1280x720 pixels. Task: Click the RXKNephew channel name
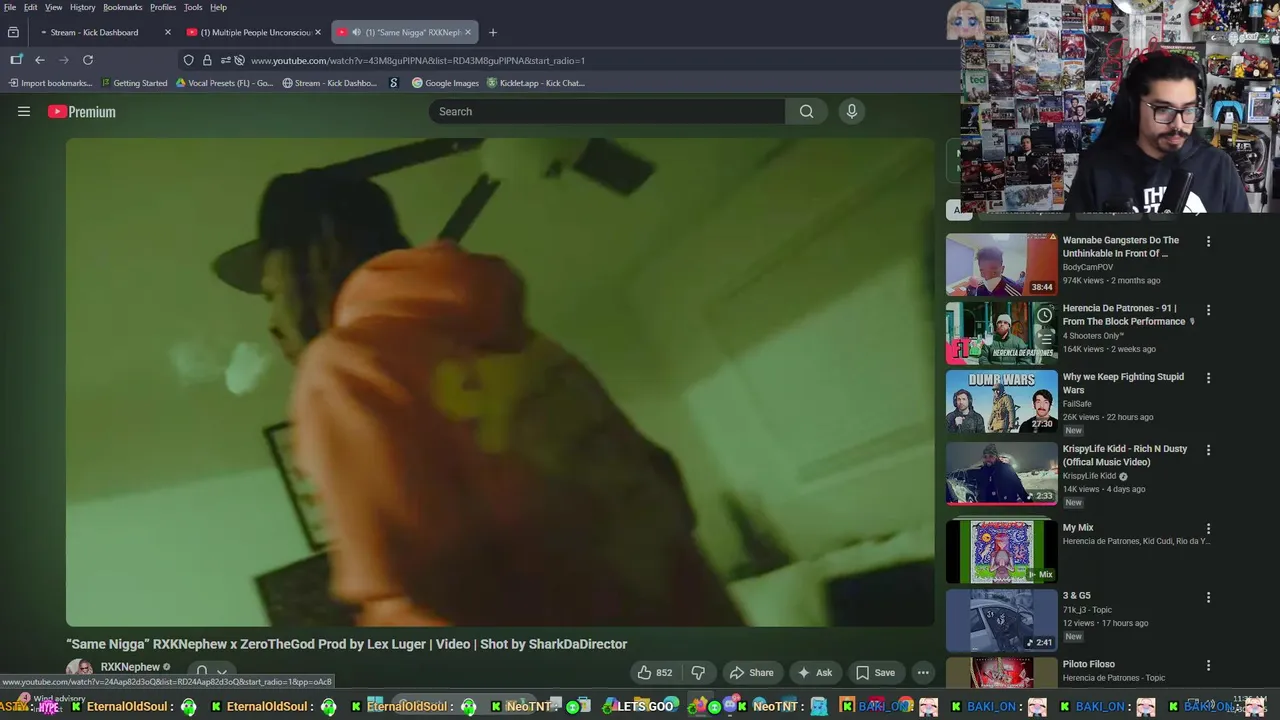(130, 667)
